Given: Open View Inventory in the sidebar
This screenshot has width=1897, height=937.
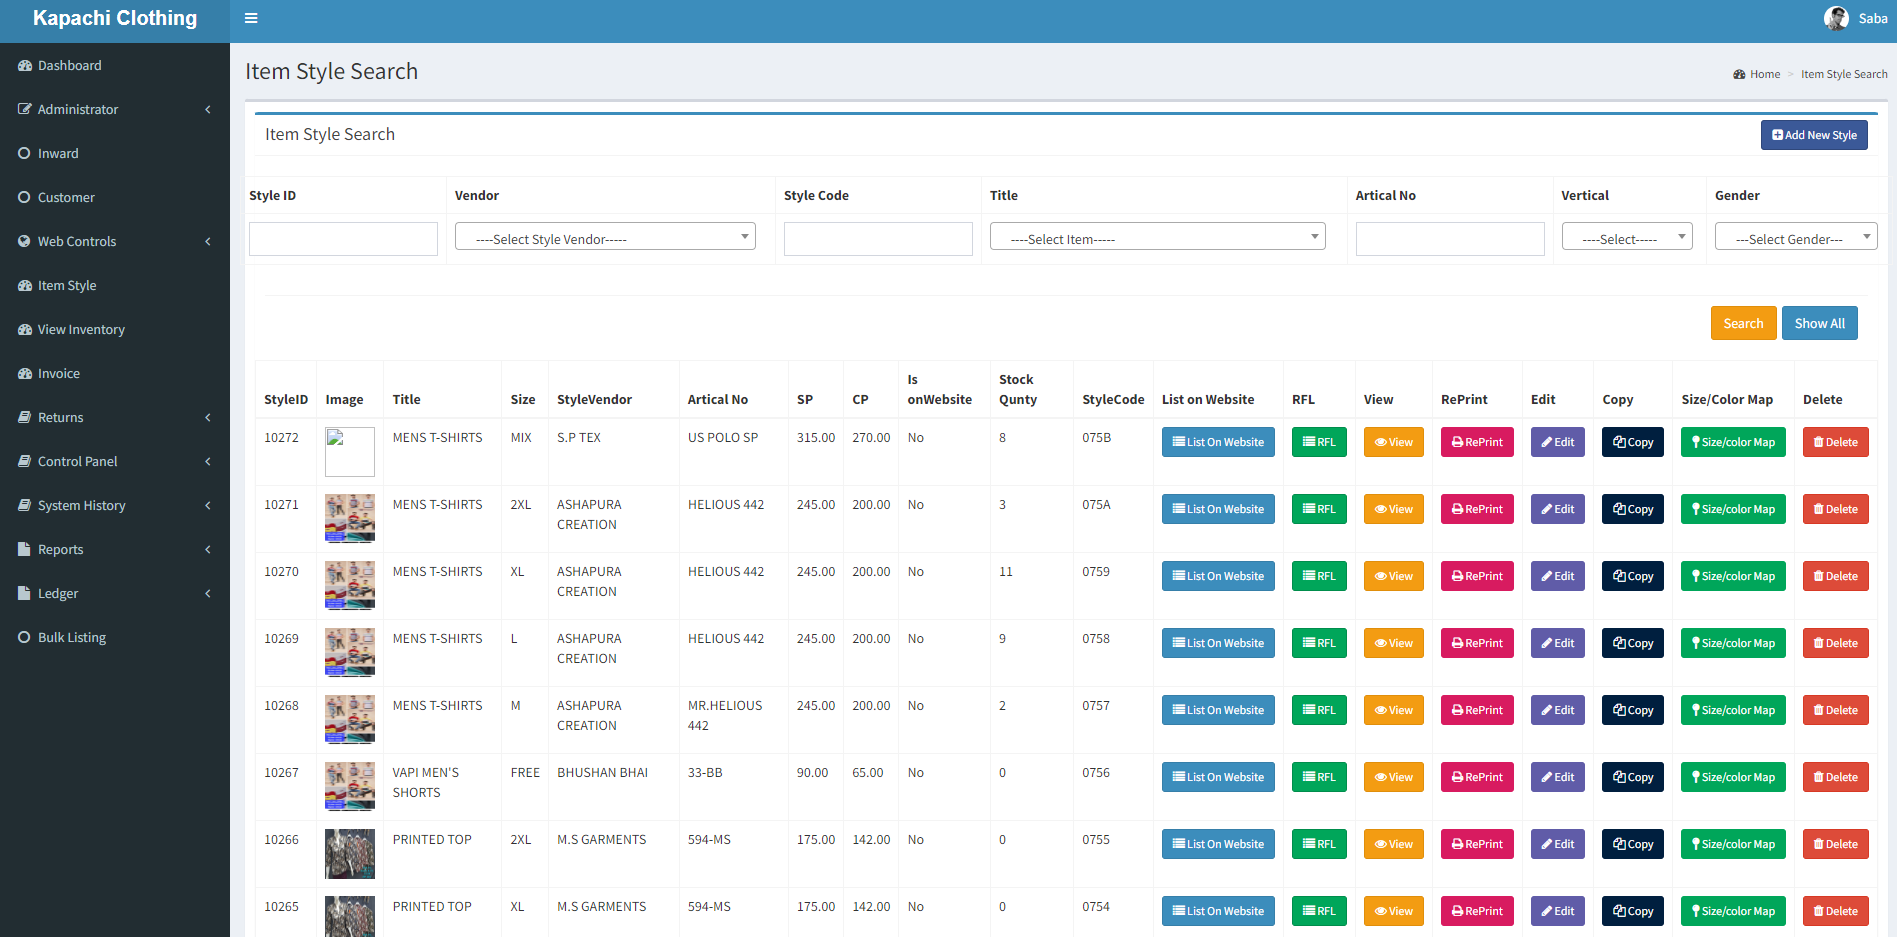Looking at the screenshot, I should [81, 330].
